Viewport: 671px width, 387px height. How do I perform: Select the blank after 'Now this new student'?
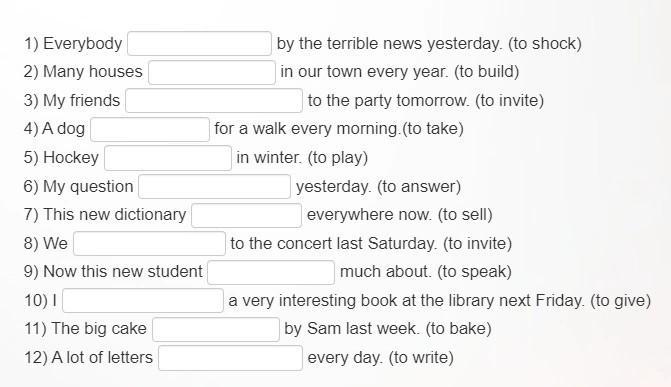coord(271,272)
